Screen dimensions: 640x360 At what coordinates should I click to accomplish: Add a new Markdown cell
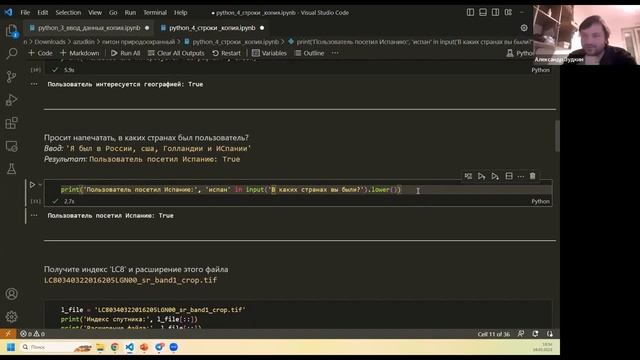coord(80,53)
